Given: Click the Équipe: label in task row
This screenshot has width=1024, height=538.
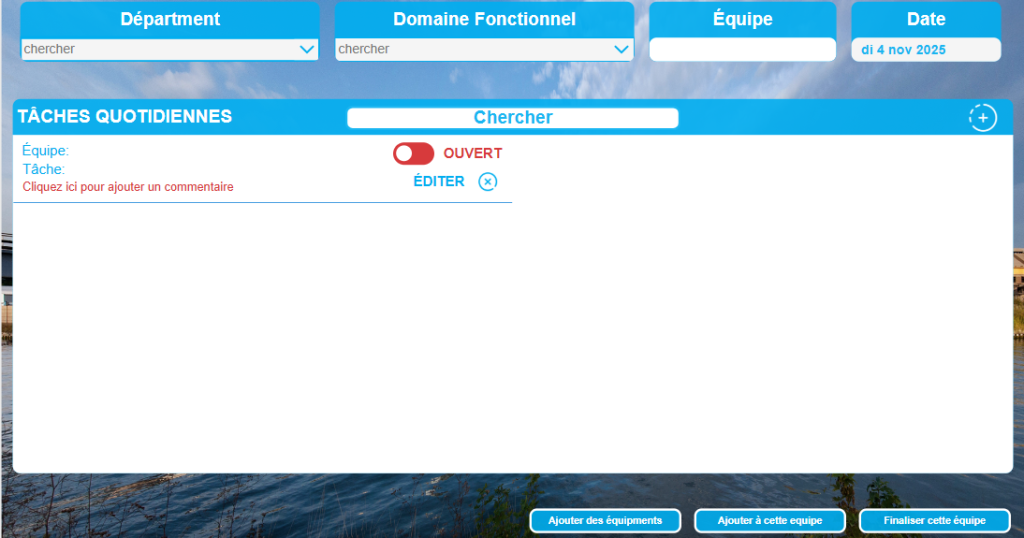Looking at the screenshot, I should pyautogui.click(x=45, y=151).
